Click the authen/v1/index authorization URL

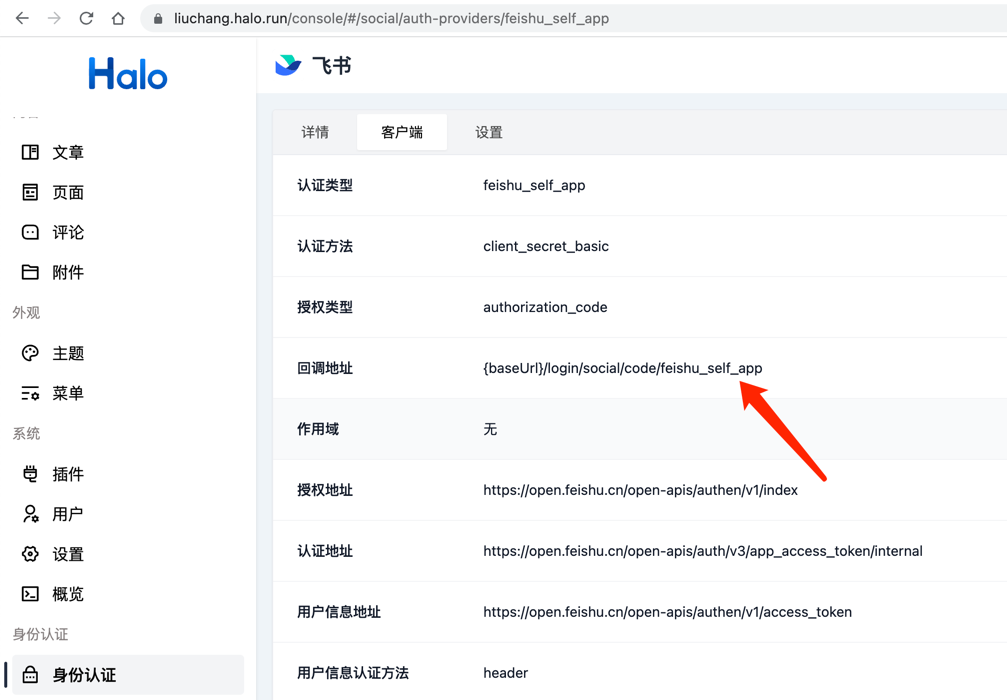[x=640, y=490]
